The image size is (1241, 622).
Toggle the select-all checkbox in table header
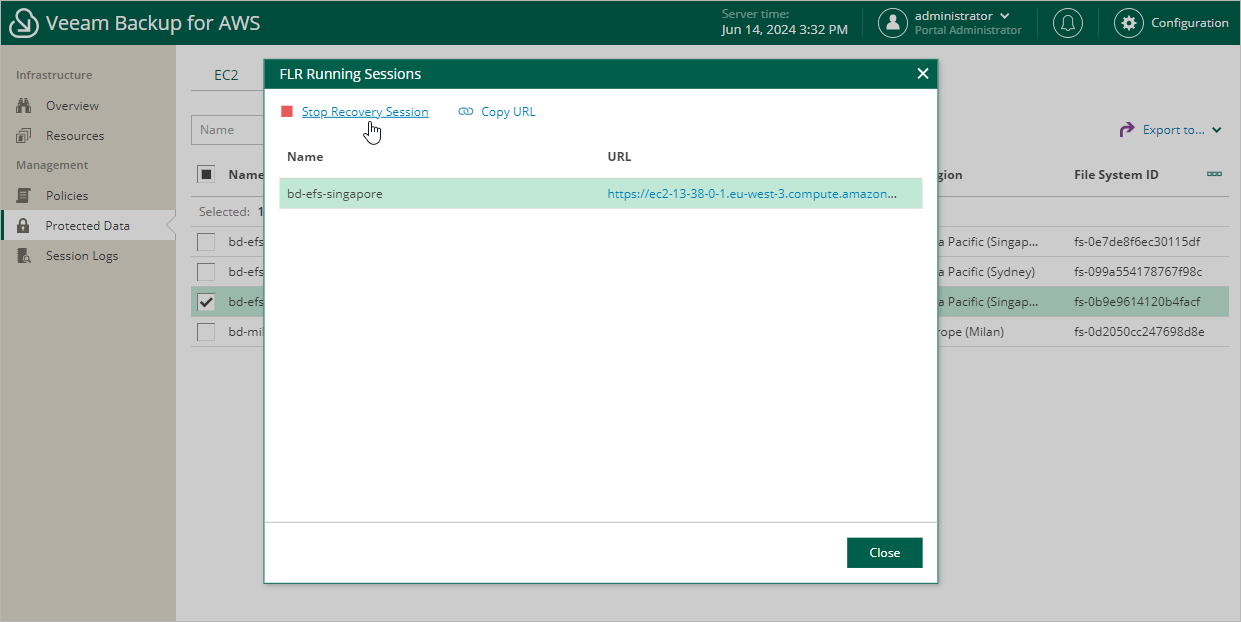coord(206,175)
